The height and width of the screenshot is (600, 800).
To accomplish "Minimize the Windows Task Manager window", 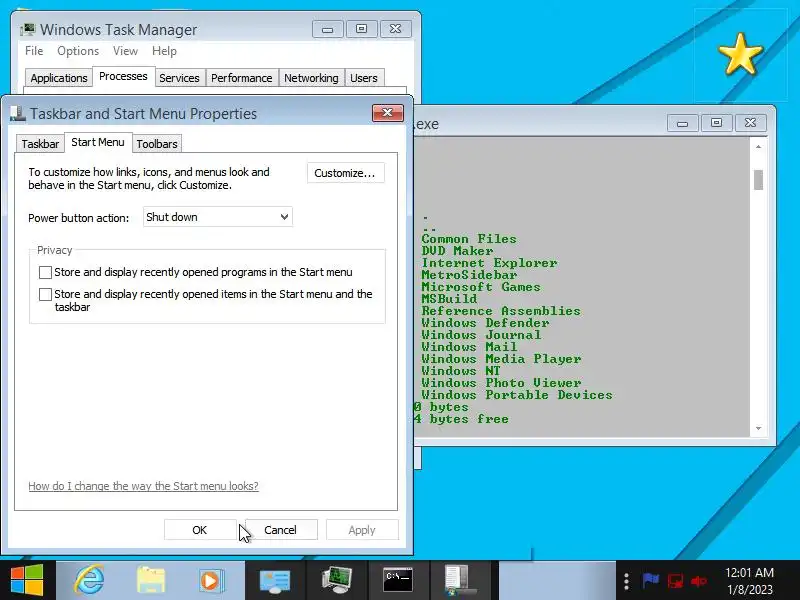I will coord(328,29).
